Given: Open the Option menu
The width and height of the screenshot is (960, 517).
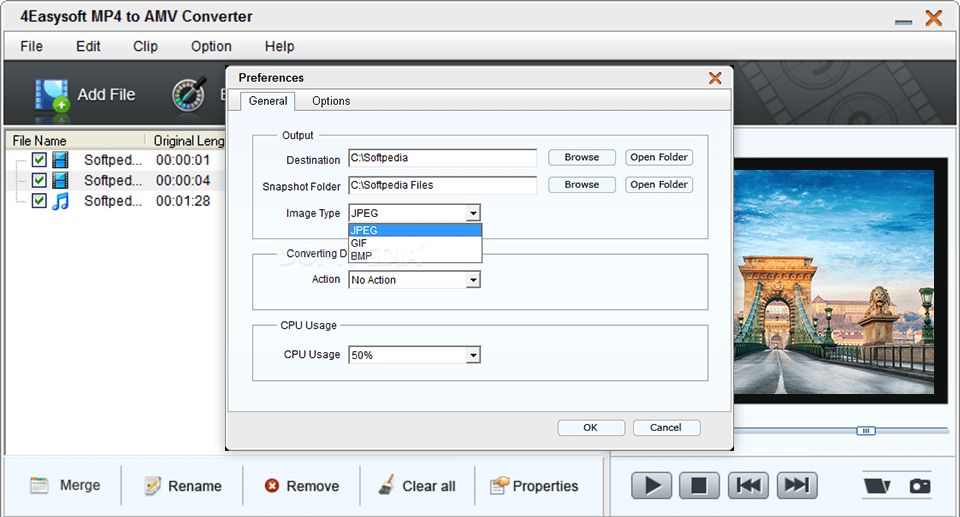Looking at the screenshot, I should [211, 47].
